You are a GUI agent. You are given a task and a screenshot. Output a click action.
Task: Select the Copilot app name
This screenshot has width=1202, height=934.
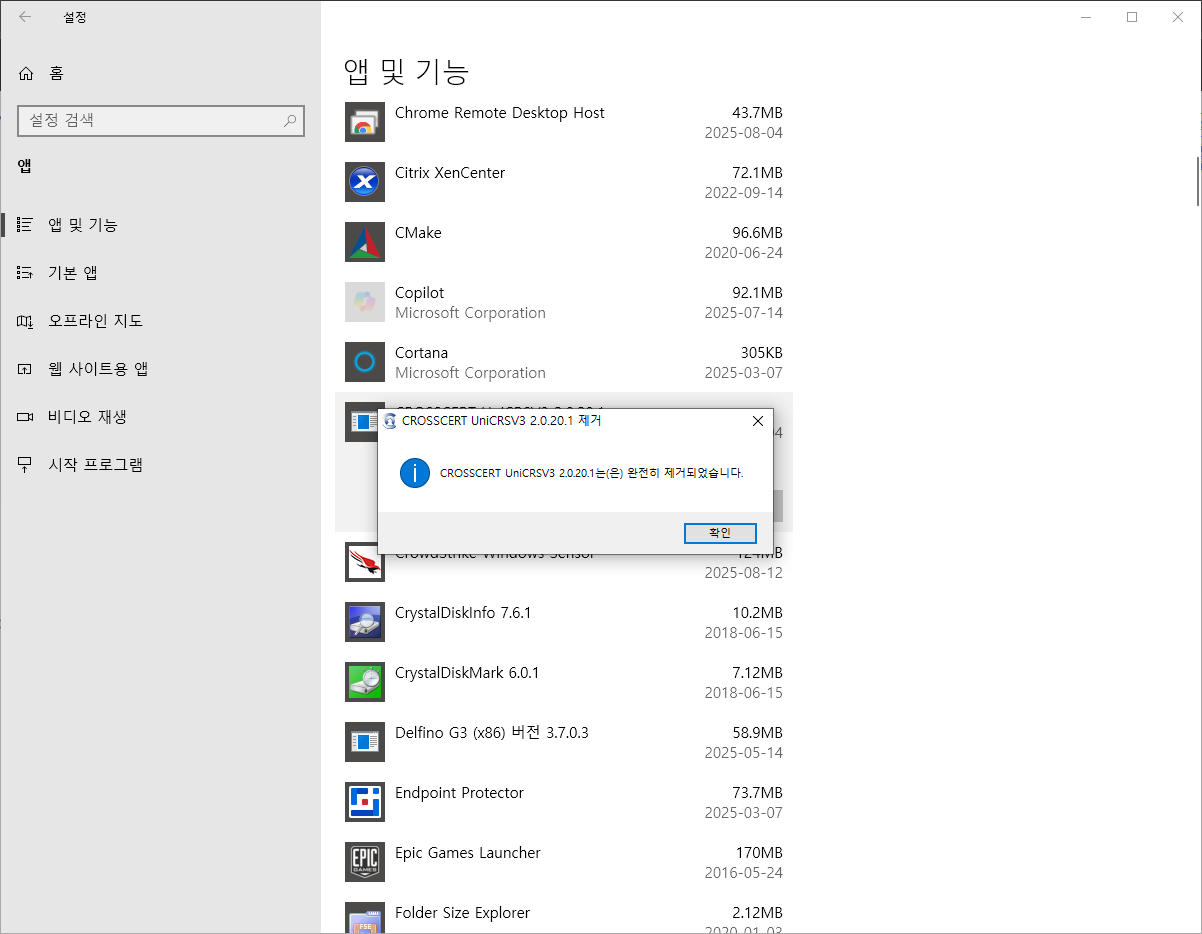point(419,293)
